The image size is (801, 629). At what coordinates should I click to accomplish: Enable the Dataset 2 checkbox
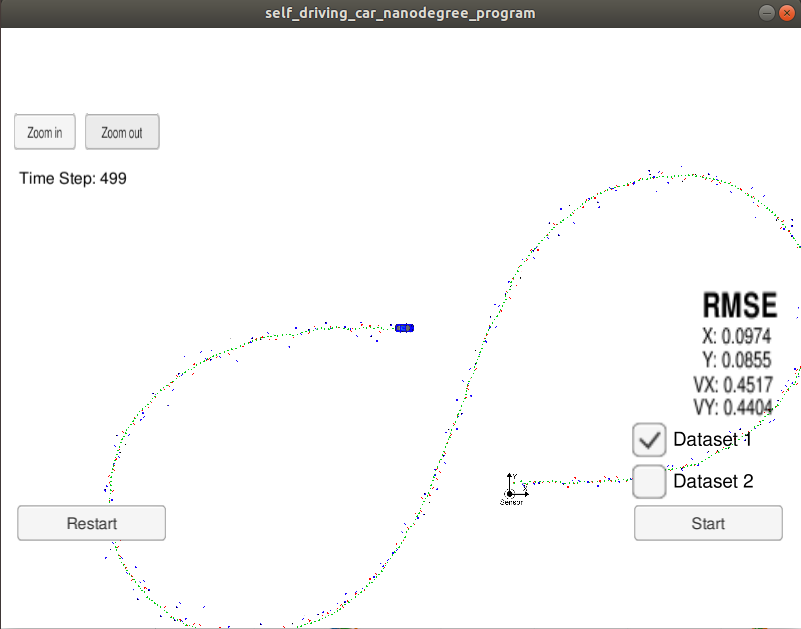tap(649, 481)
